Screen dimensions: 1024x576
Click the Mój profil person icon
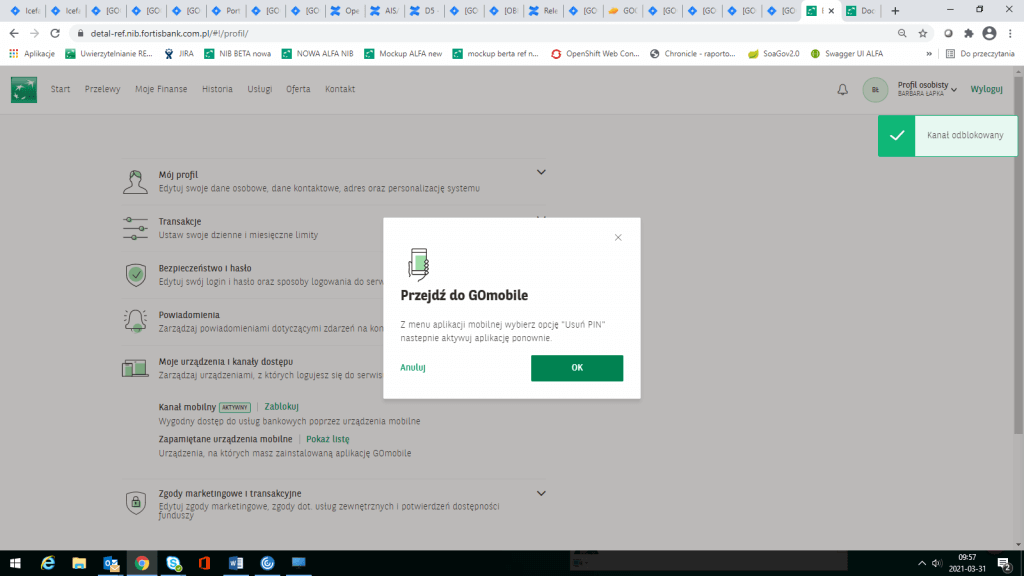tap(135, 181)
